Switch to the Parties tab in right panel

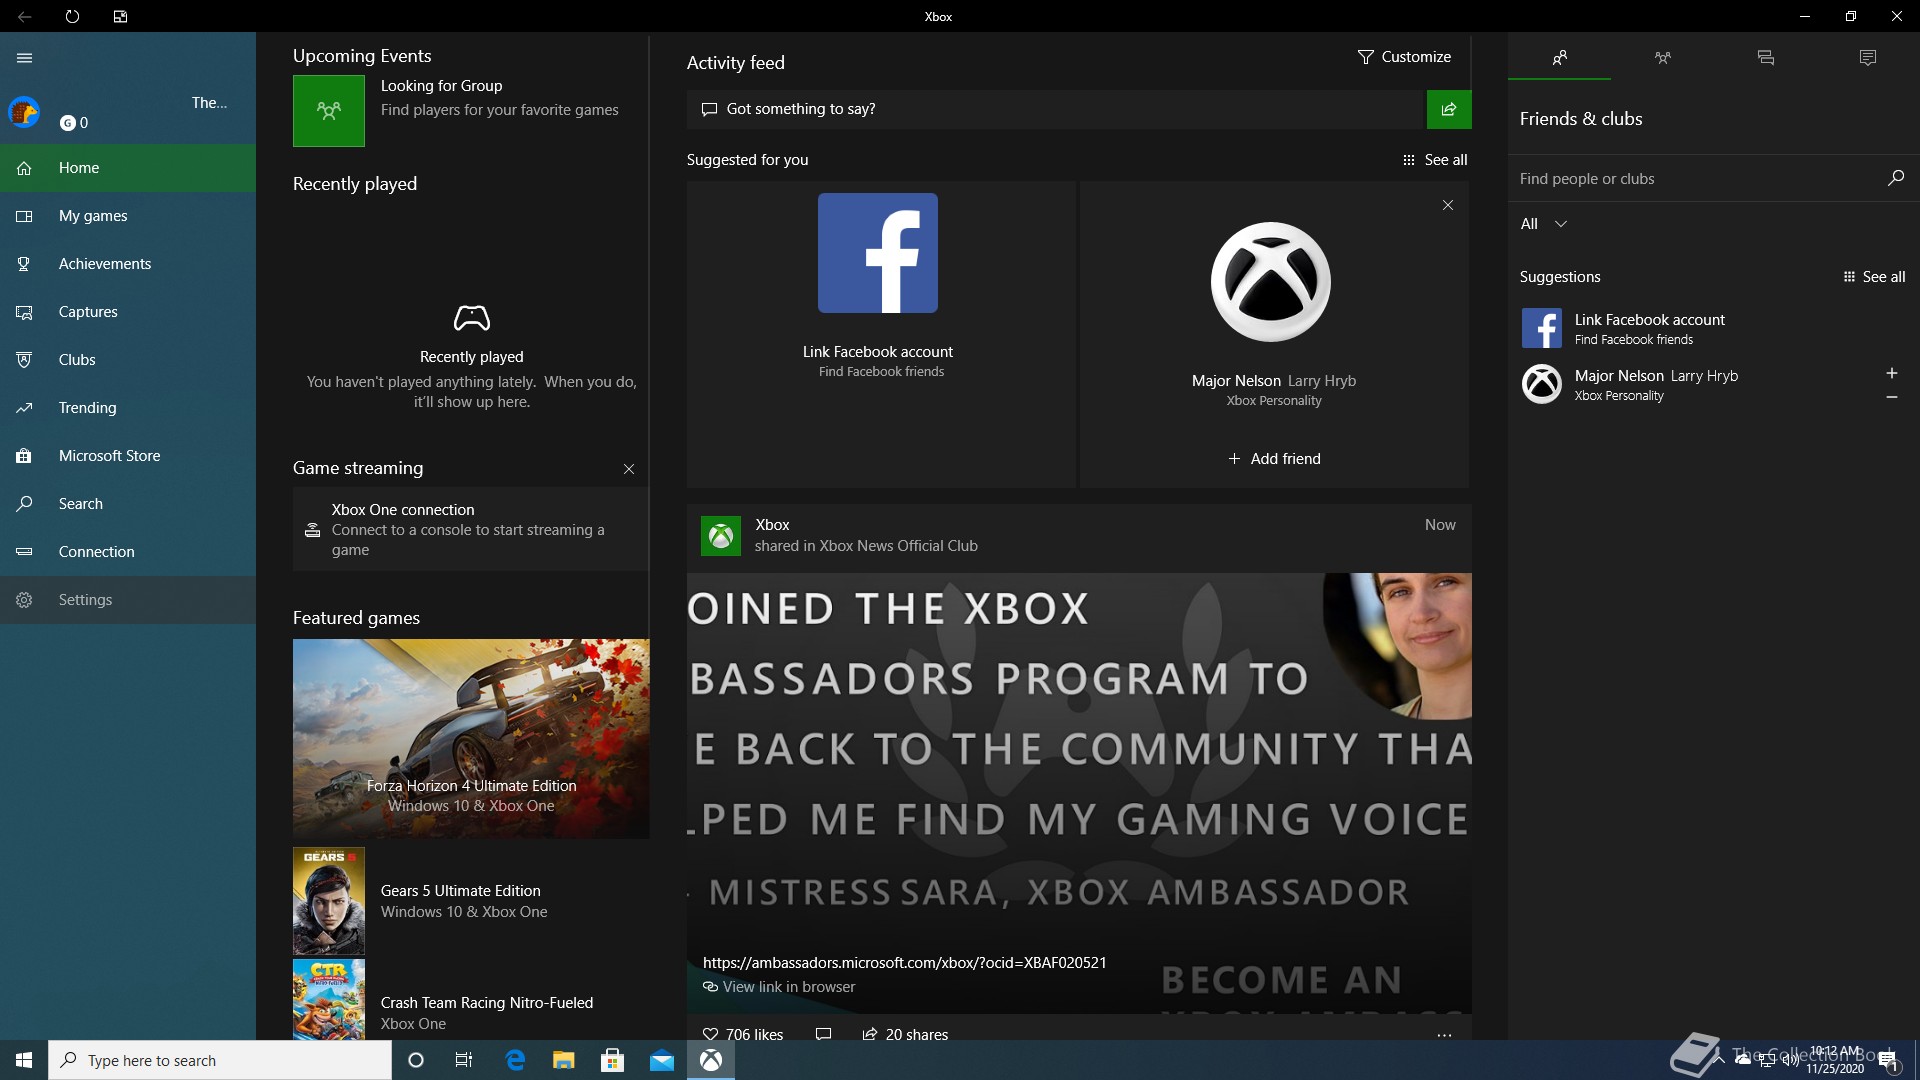(1663, 58)
